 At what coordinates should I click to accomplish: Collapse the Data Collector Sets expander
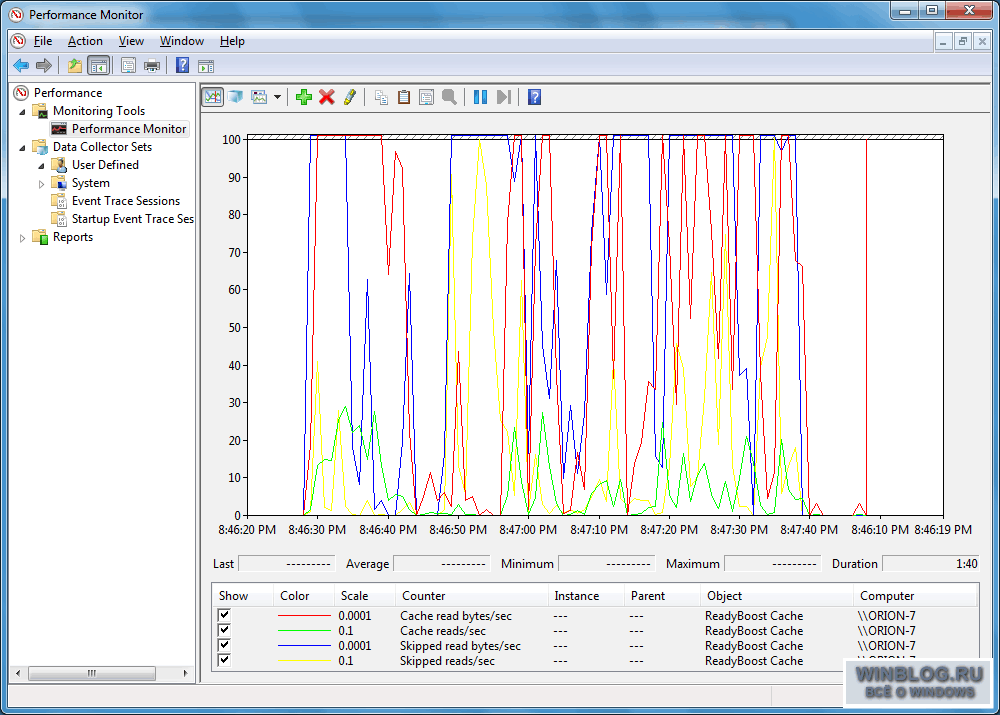23,147
